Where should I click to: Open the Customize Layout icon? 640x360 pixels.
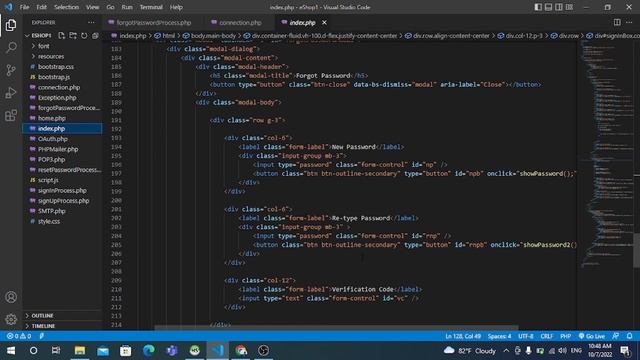[569, 7]
